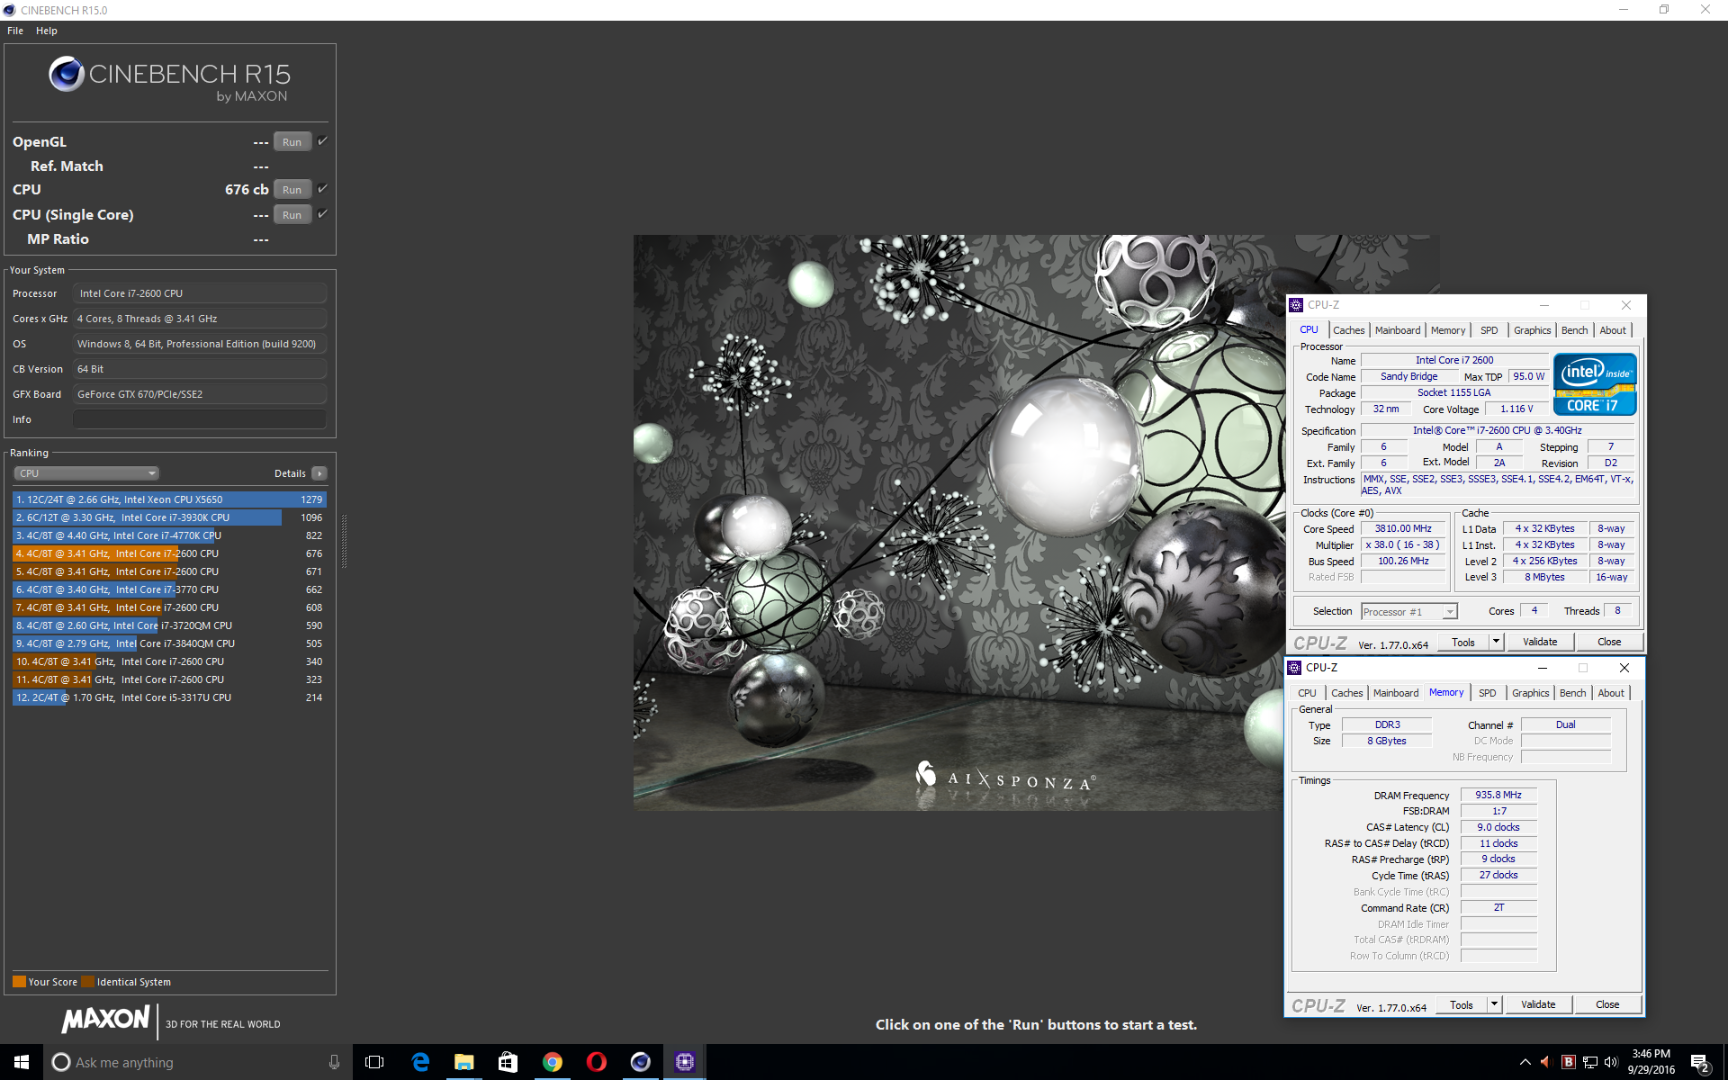Viewport: 1728px width, 1080px height.
Task: Click the Info input field
Action: [x=200, y=419]
